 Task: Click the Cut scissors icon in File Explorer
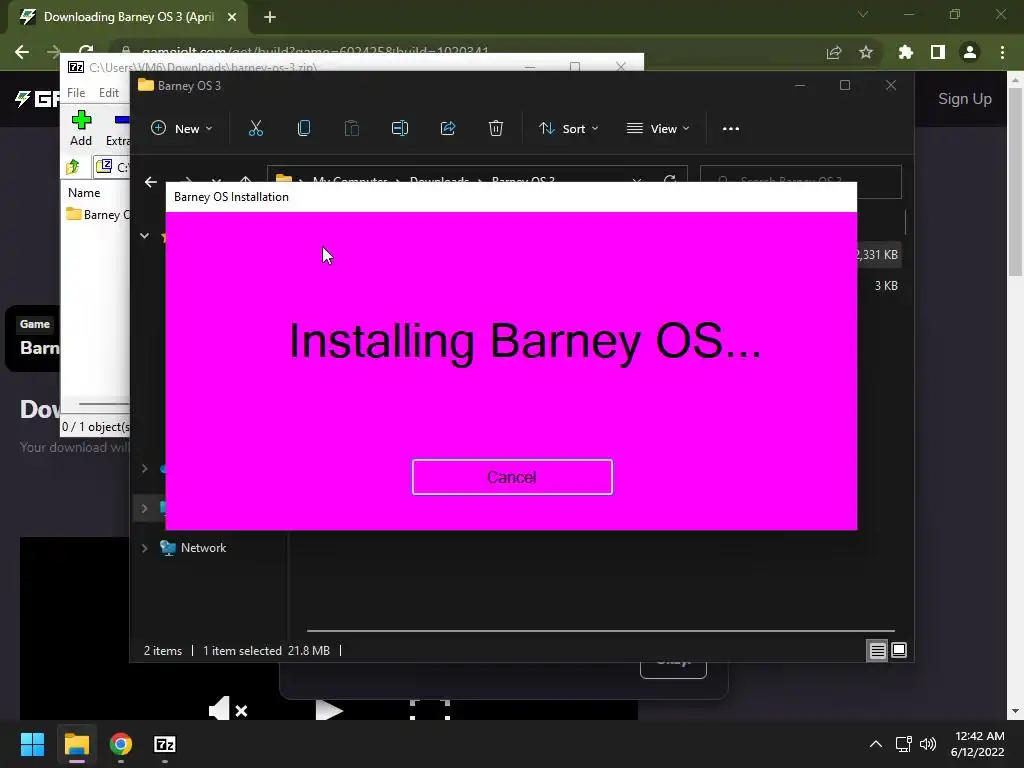point(256,129)
